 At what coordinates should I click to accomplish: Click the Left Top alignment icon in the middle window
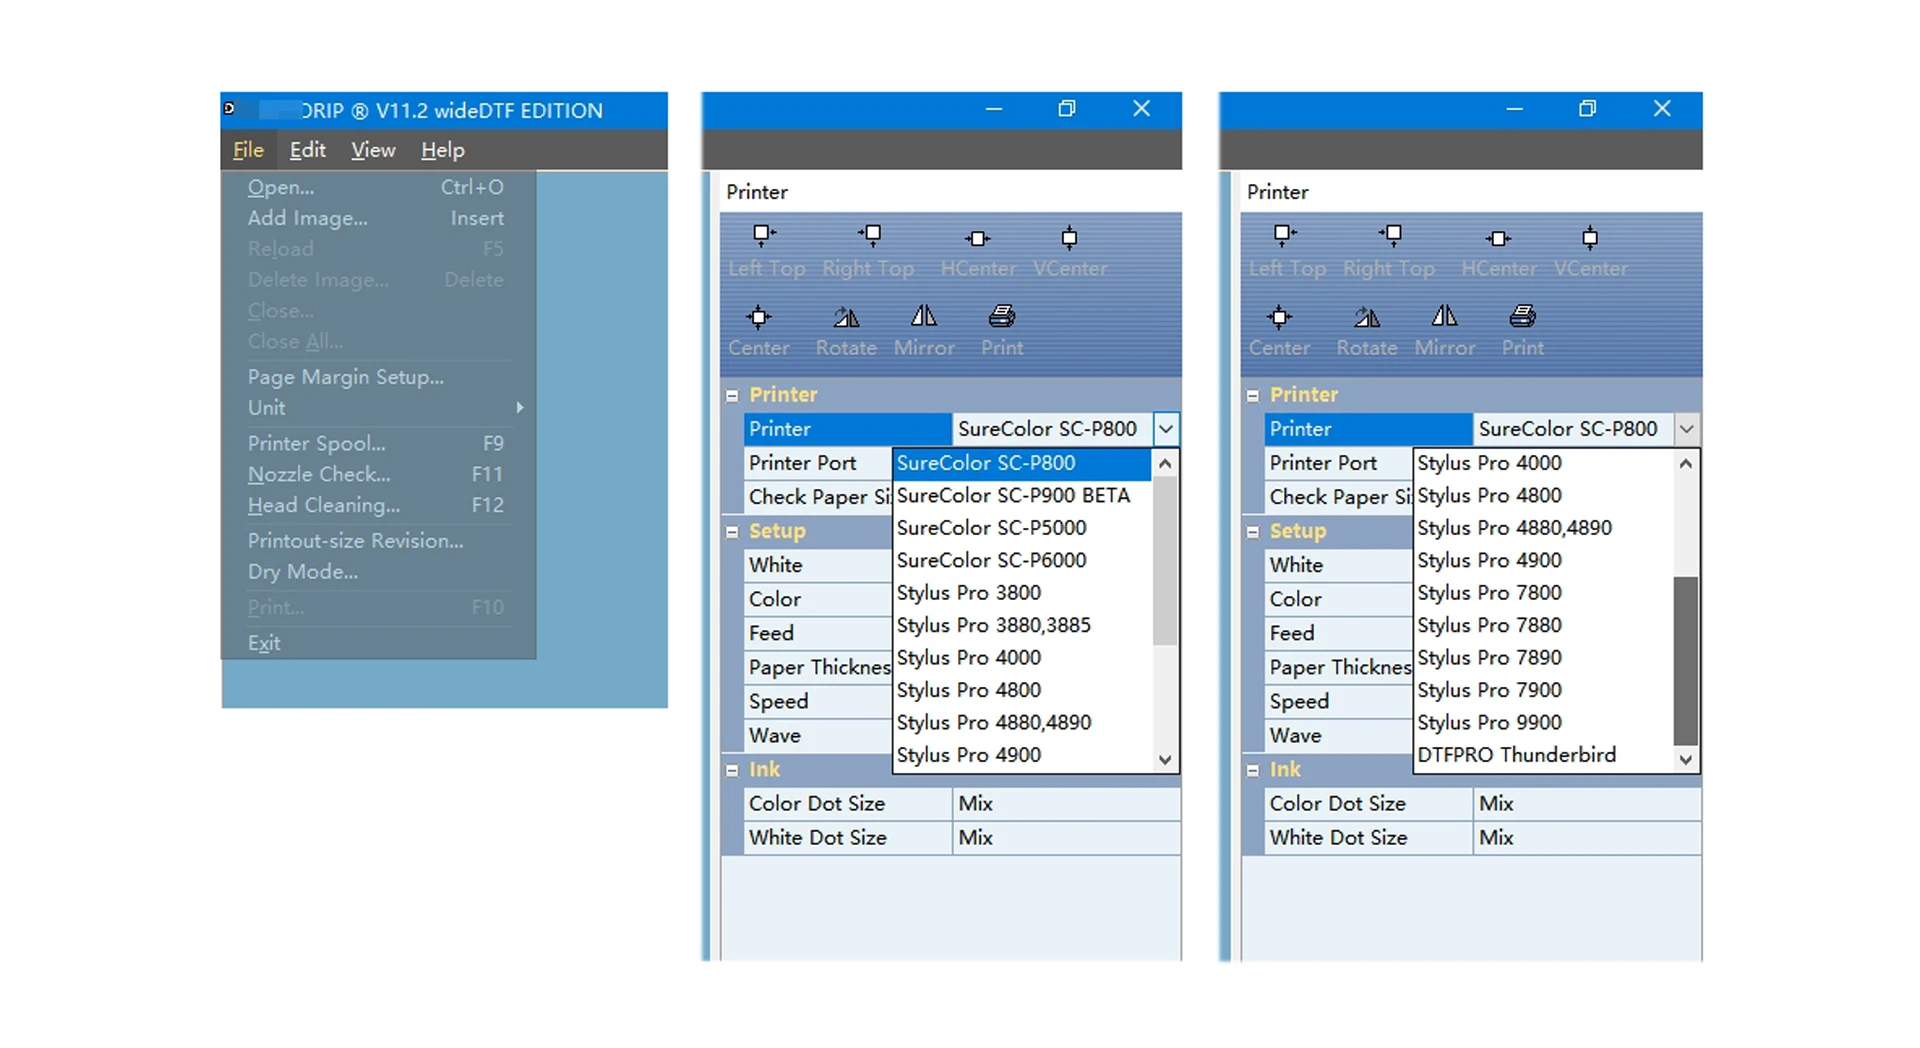tap(764, 236)
